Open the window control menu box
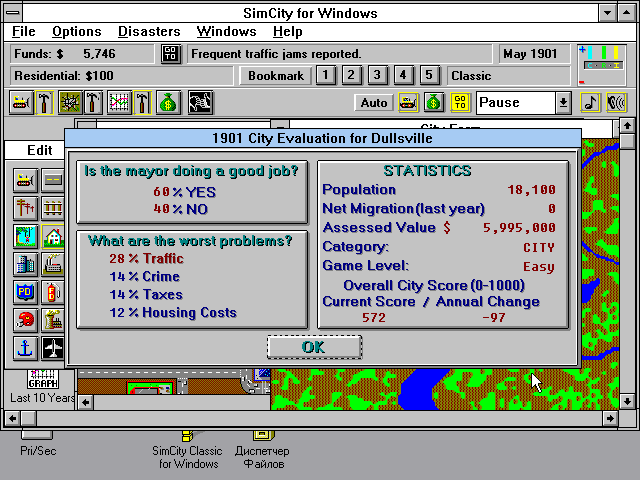 pos(13,13)
